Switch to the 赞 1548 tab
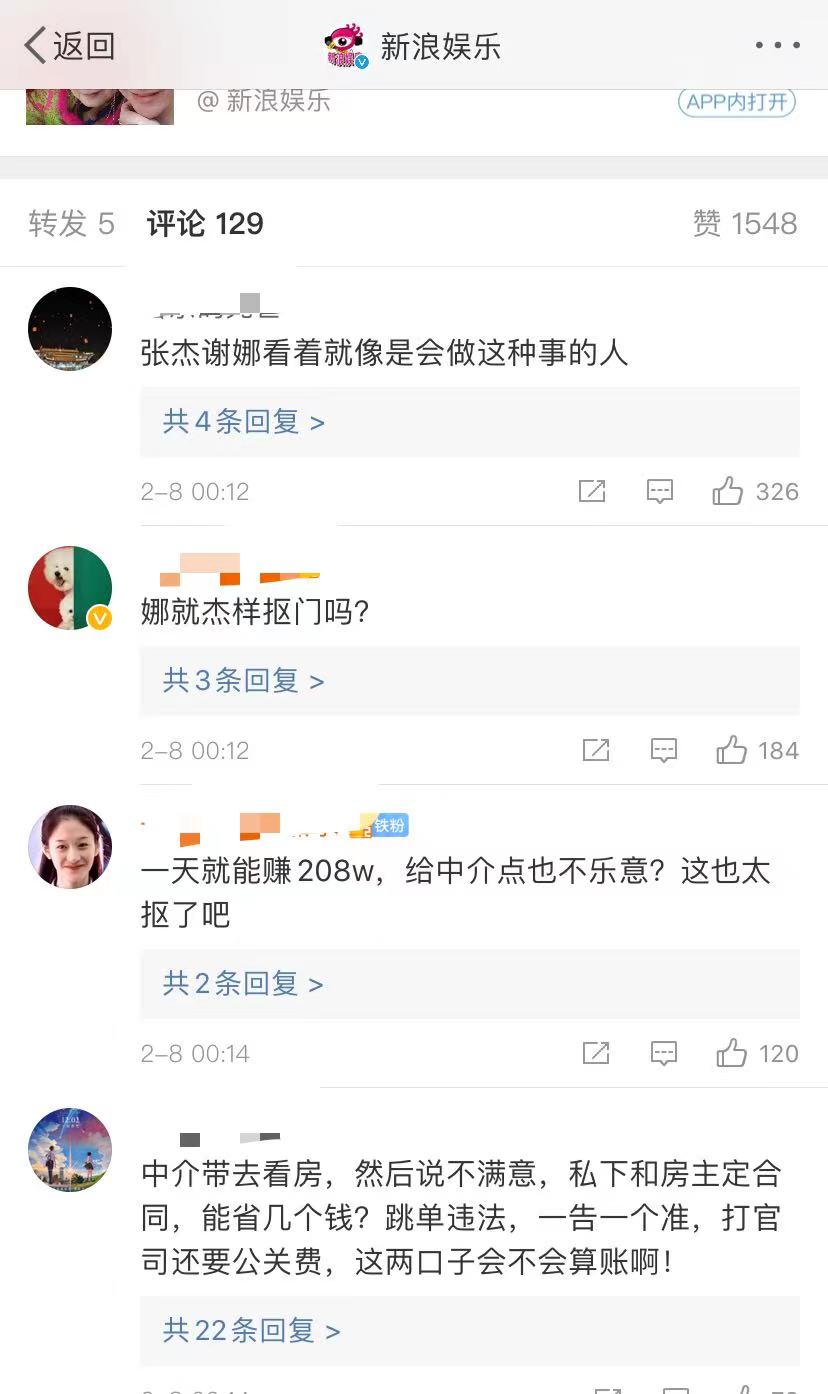Viewport: 828px width, 1394px height. point(745,223)
